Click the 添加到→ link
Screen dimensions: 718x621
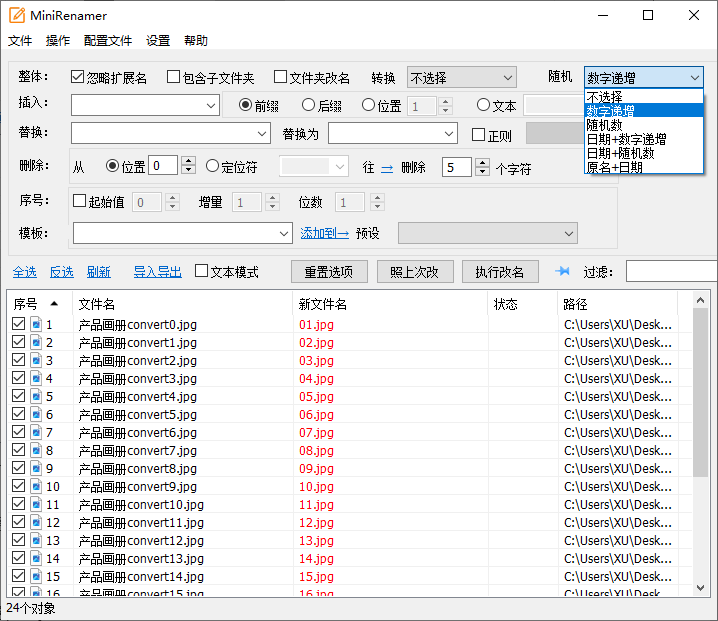[325, 233]
